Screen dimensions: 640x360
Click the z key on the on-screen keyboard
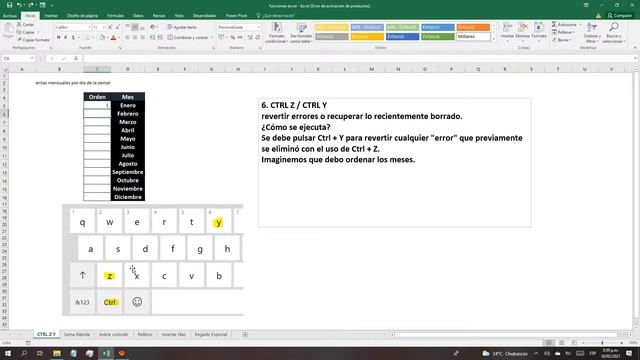[x=109, y=276]
